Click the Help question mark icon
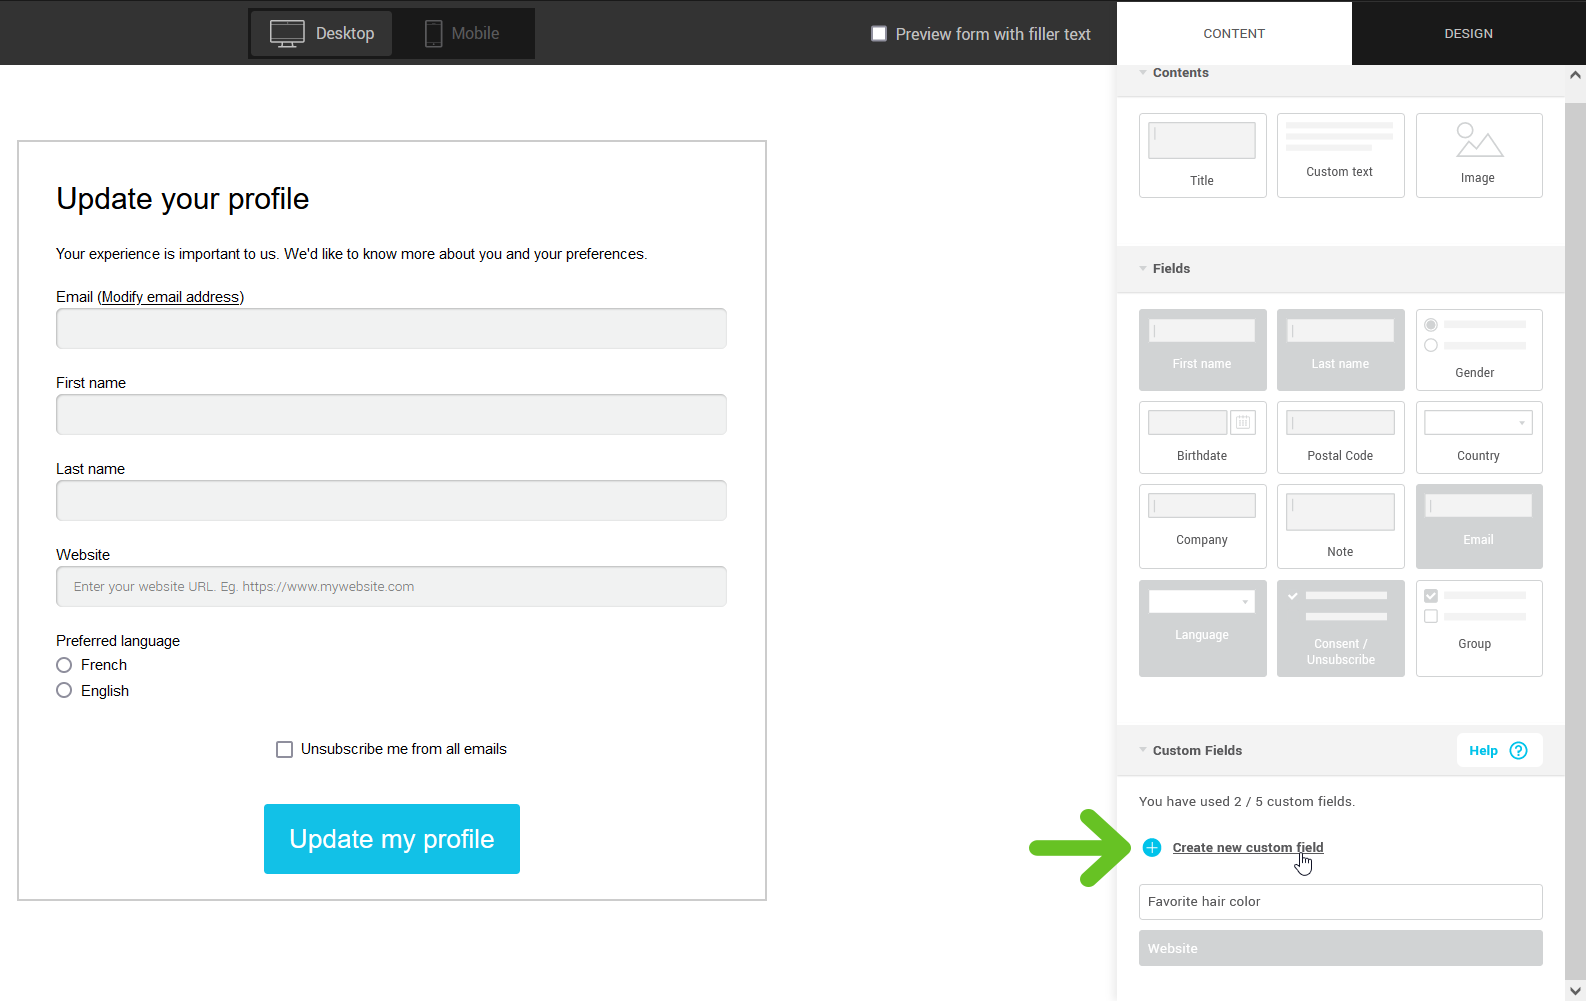Screen dimensions: 1586x1001 1518,750
